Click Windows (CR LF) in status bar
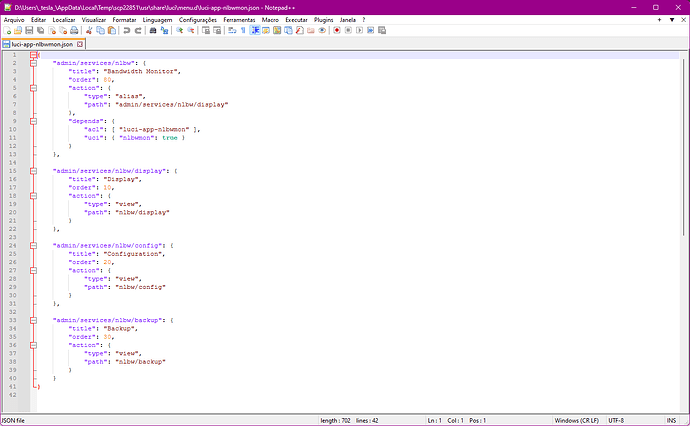This screenshot has width=690, height=426. (576, 421)
